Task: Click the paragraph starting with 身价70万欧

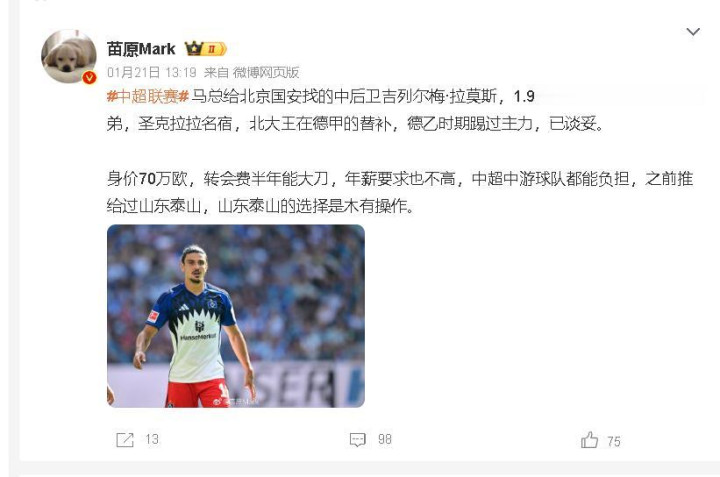Action: pyautogui.click(x=399, y=192)
